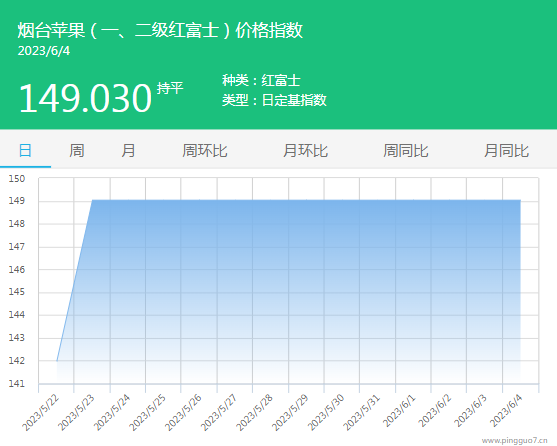Click the 2023/5/25 x-axis date label
The width and height of the screenshot is (557, 446).
[147, 412]
